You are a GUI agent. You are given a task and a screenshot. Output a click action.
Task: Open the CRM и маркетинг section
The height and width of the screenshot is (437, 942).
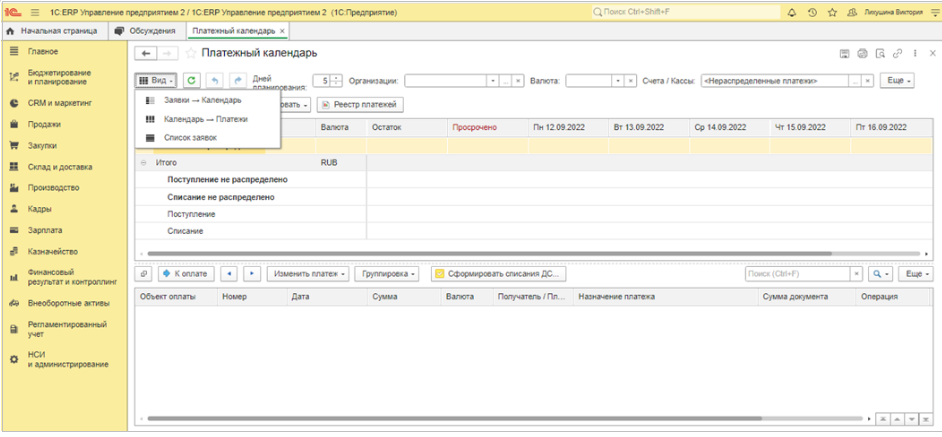(59, 103)
